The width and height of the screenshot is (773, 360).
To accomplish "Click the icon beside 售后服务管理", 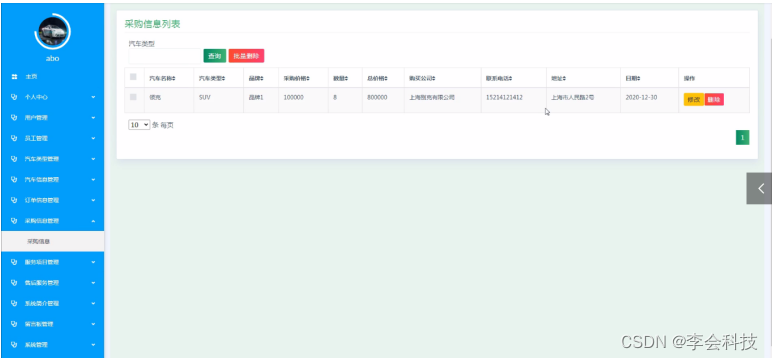I will pyautogui.click(x=14, y=283).
